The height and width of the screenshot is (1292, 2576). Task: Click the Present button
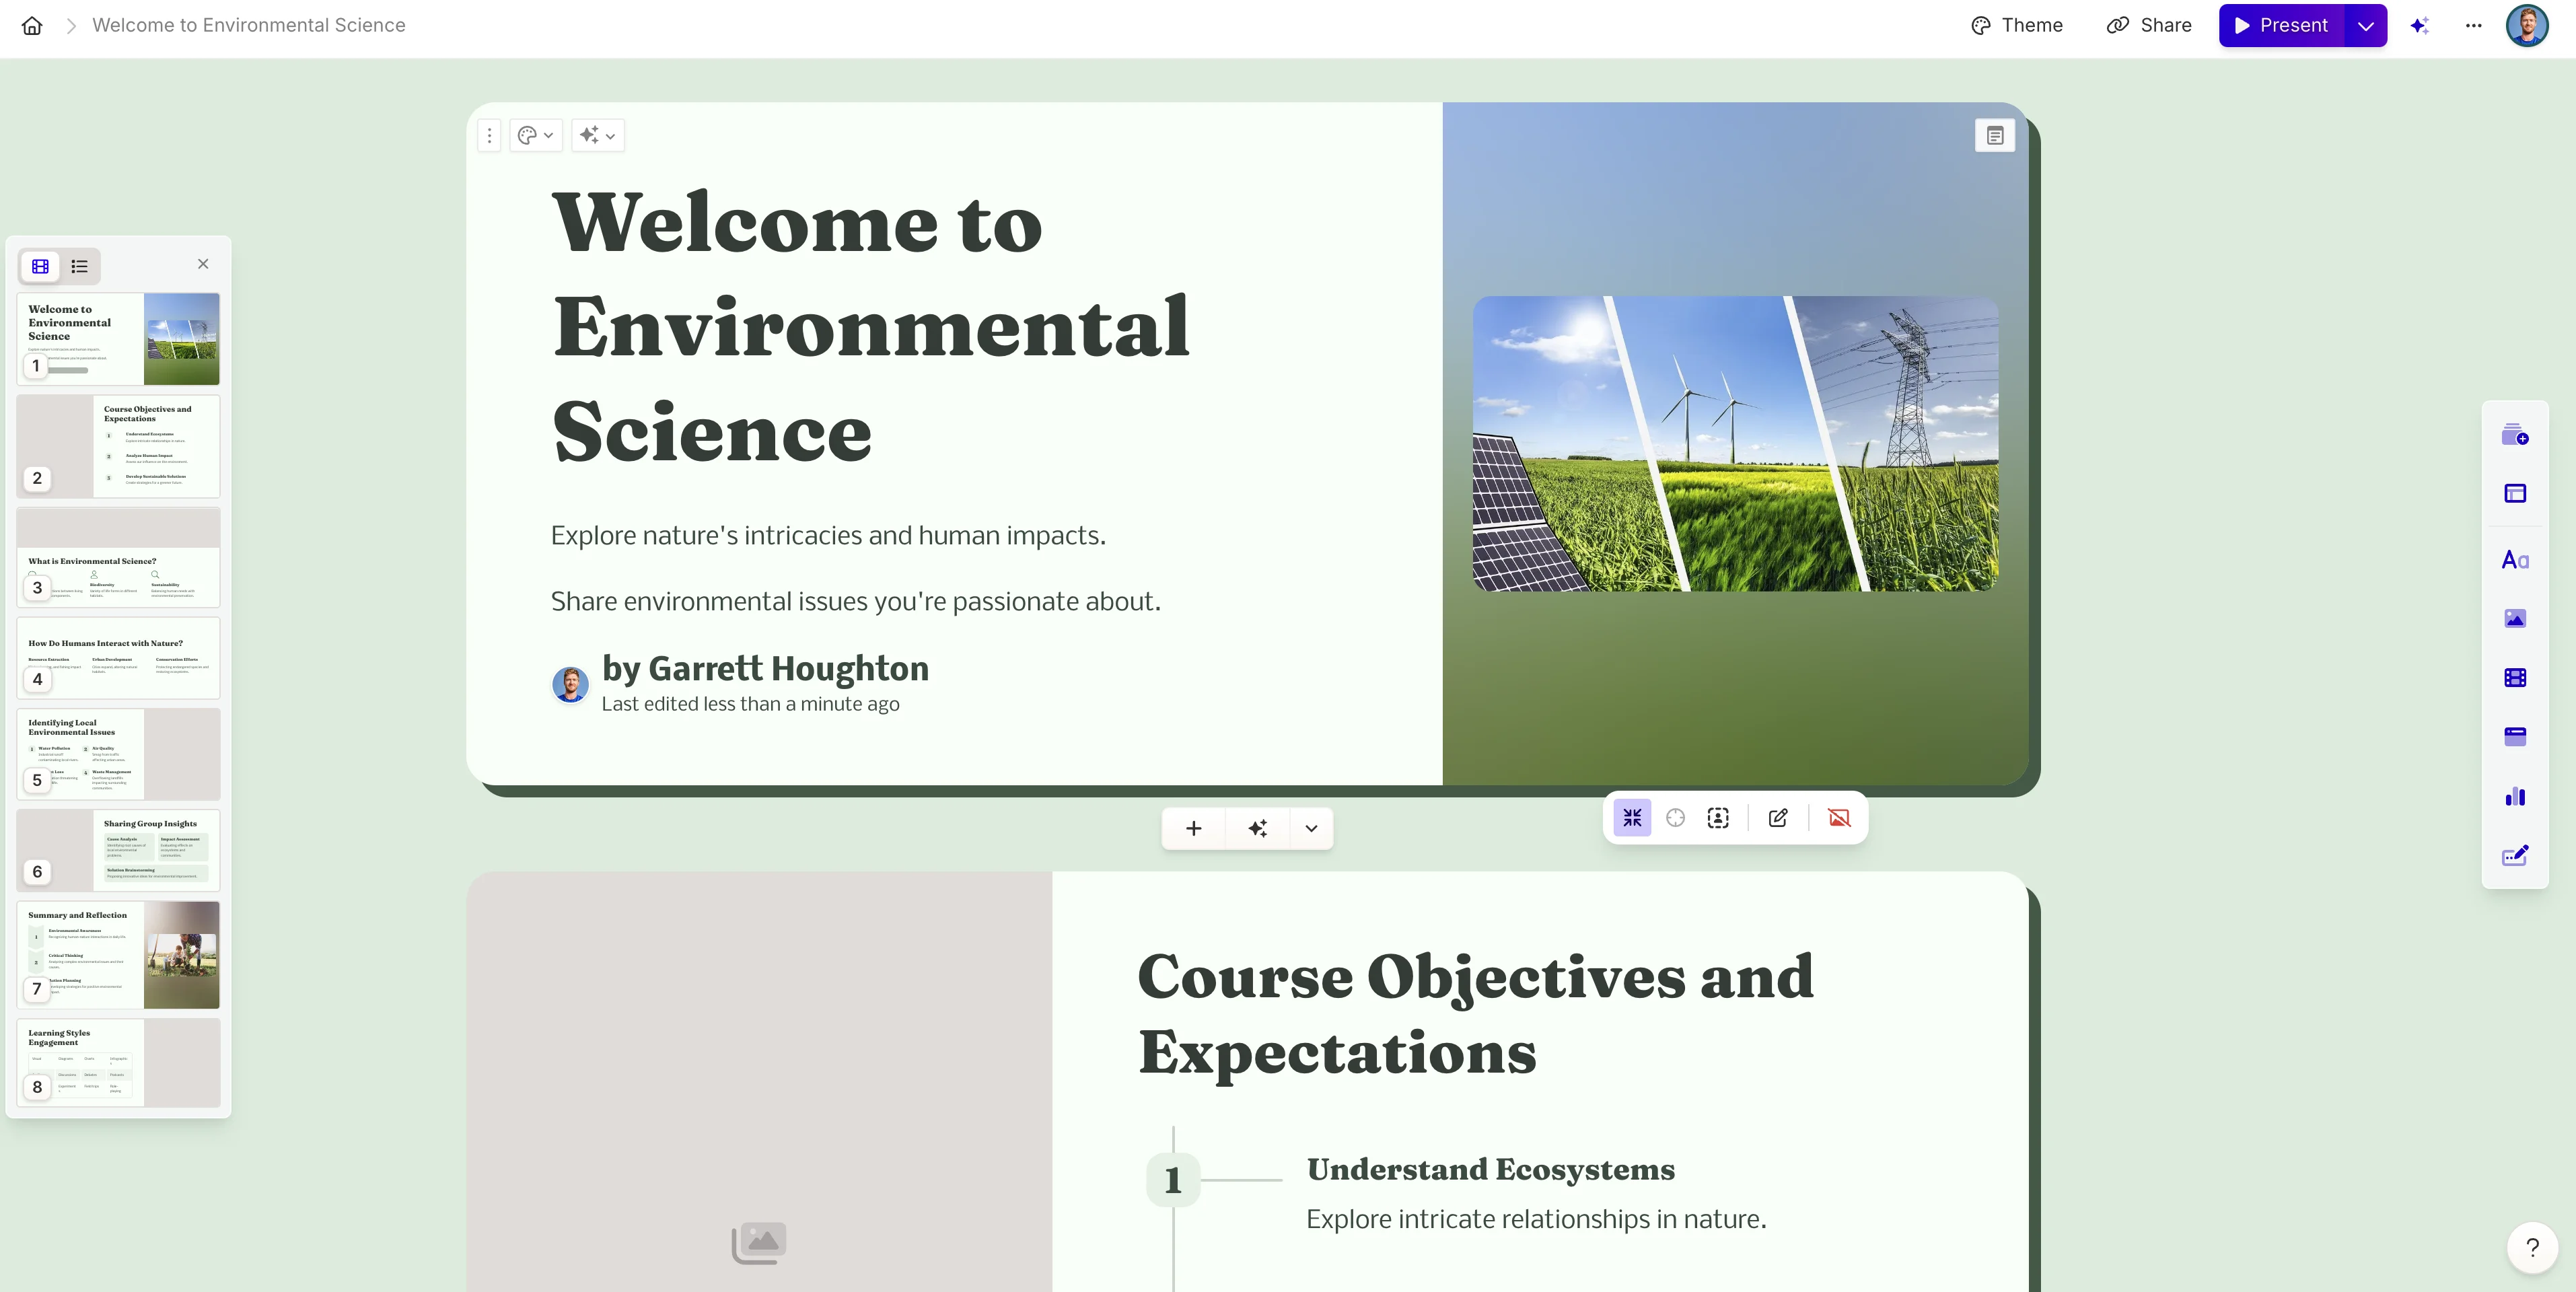[2281, 25]
